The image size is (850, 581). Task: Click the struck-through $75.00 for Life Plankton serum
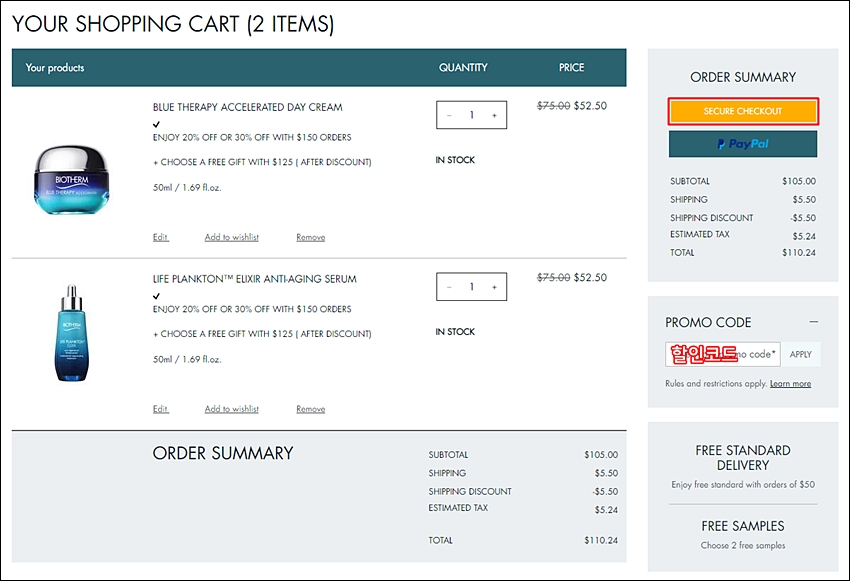(553, 277)
